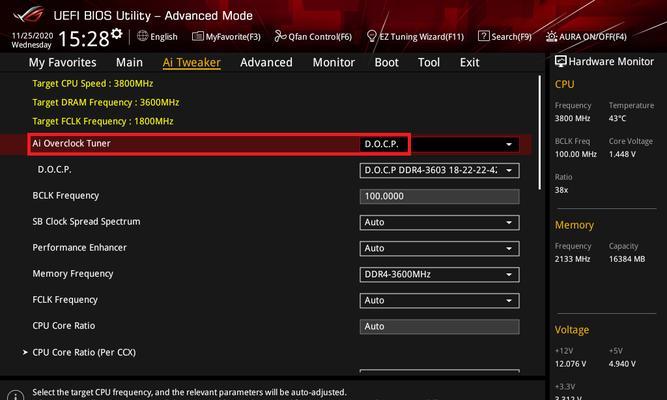Go to Monitor tab
This screenshot has height=400, width=667.
tap(334, 63)
